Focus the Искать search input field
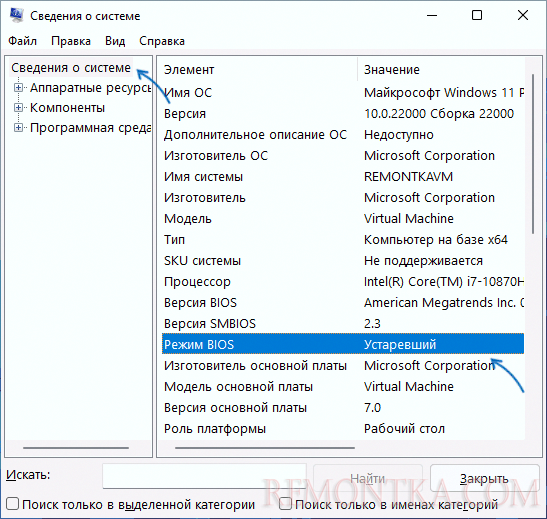 [204, 476]
